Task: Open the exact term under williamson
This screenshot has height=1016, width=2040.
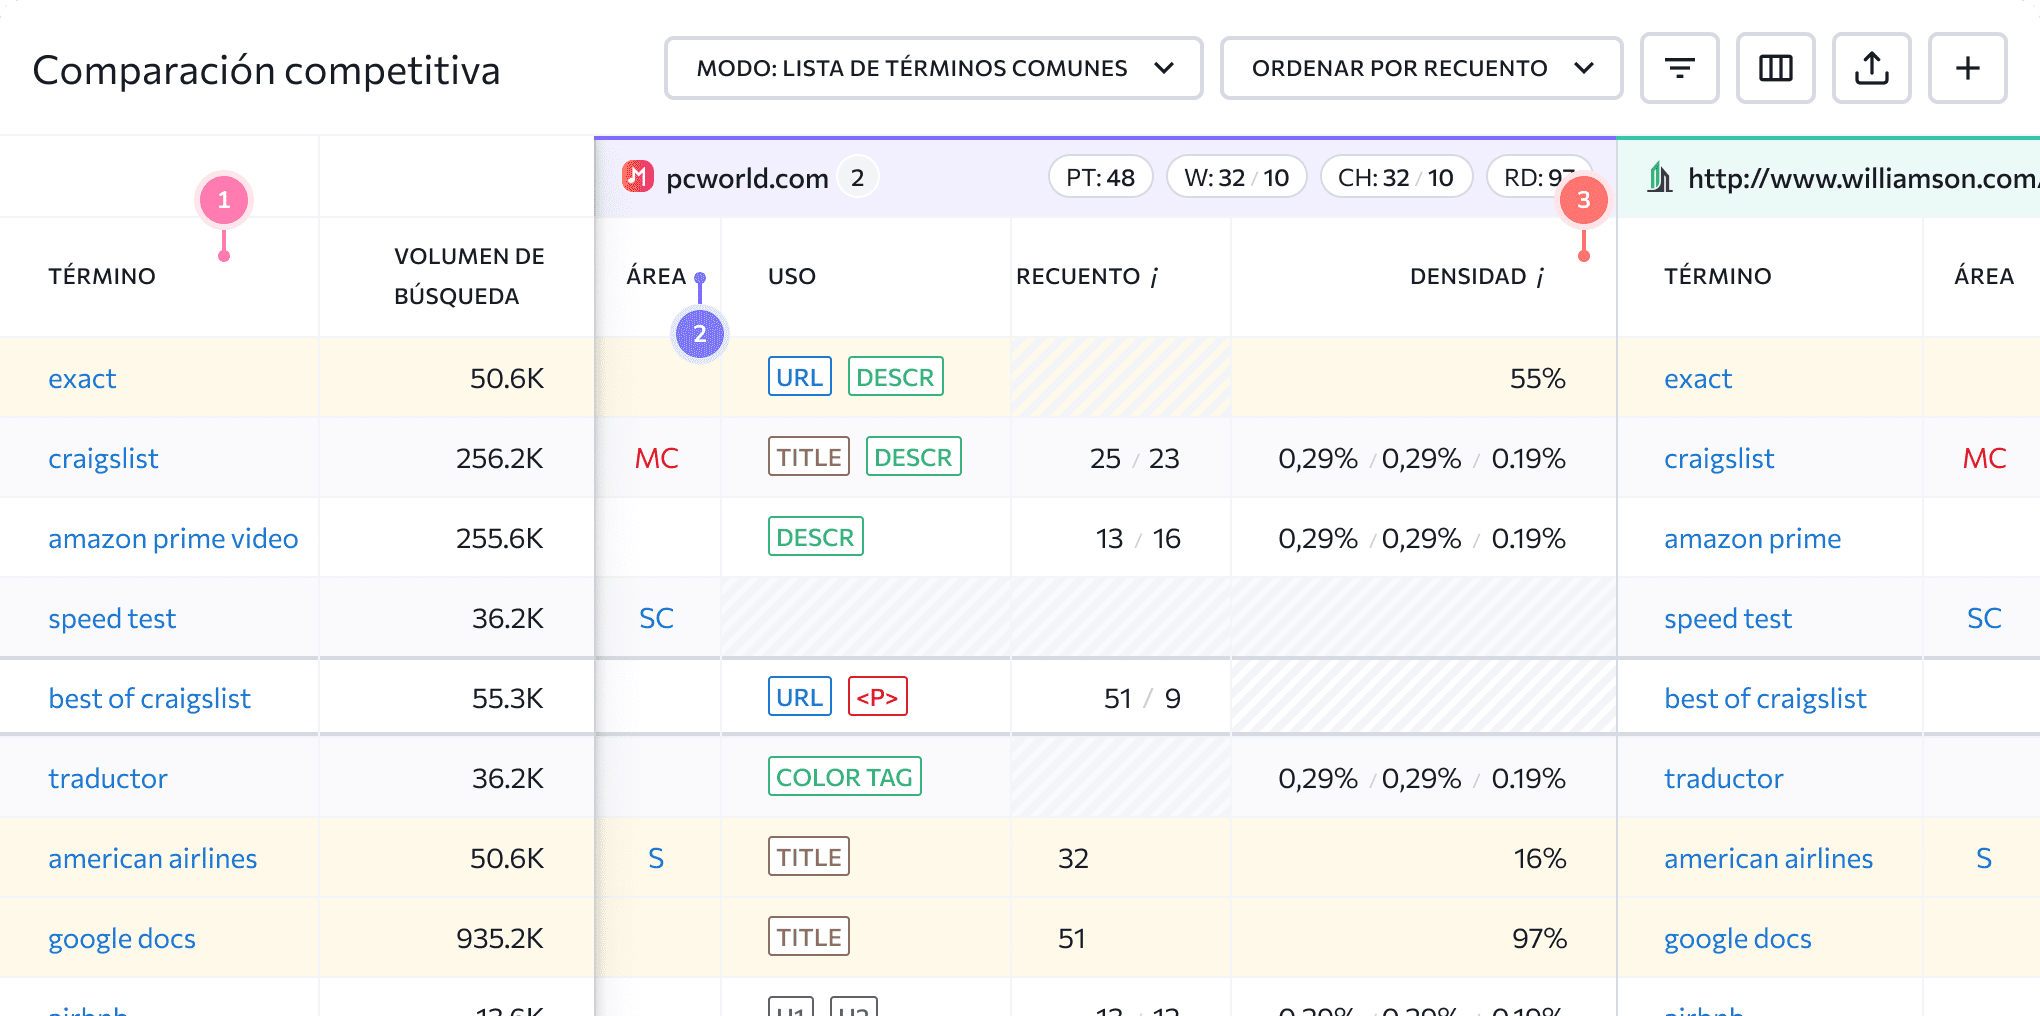Action: 1698,378
